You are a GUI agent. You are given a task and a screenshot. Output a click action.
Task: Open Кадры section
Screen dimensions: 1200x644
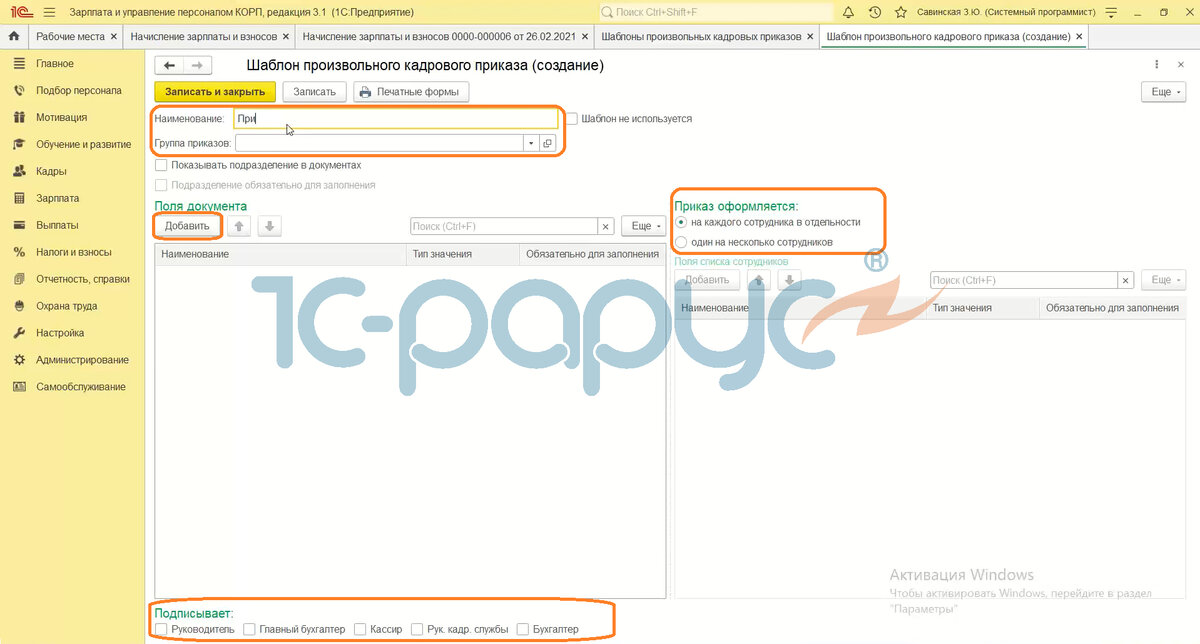pyautogui.click(x=51, y=171)
